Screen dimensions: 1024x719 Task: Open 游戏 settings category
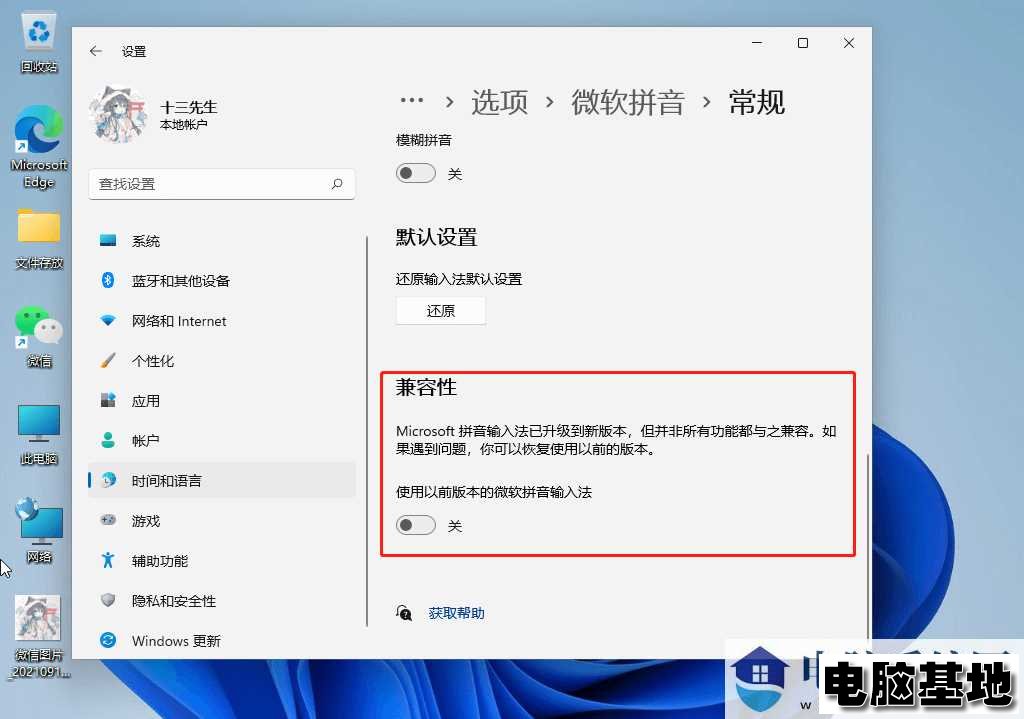pyautogui.click(x=222, y=520)
